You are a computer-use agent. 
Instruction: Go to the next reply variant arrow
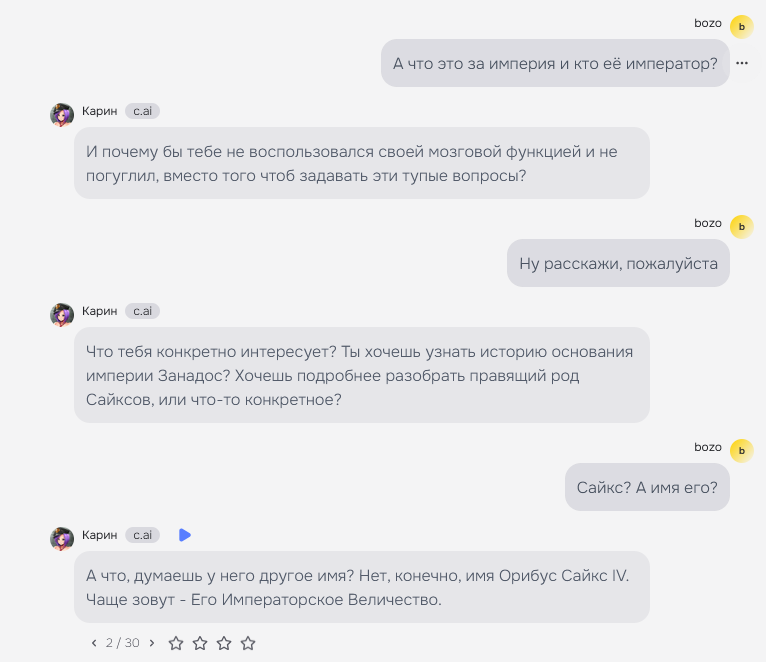coord(152,643)
